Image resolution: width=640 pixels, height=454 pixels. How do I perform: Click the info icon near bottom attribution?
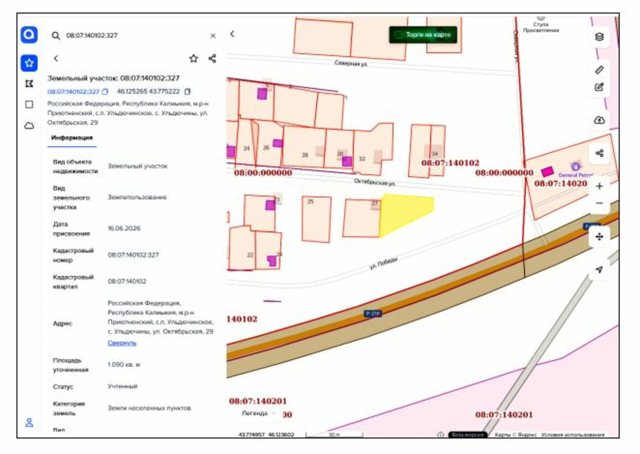pyautogui.click(x=440, y=435)
